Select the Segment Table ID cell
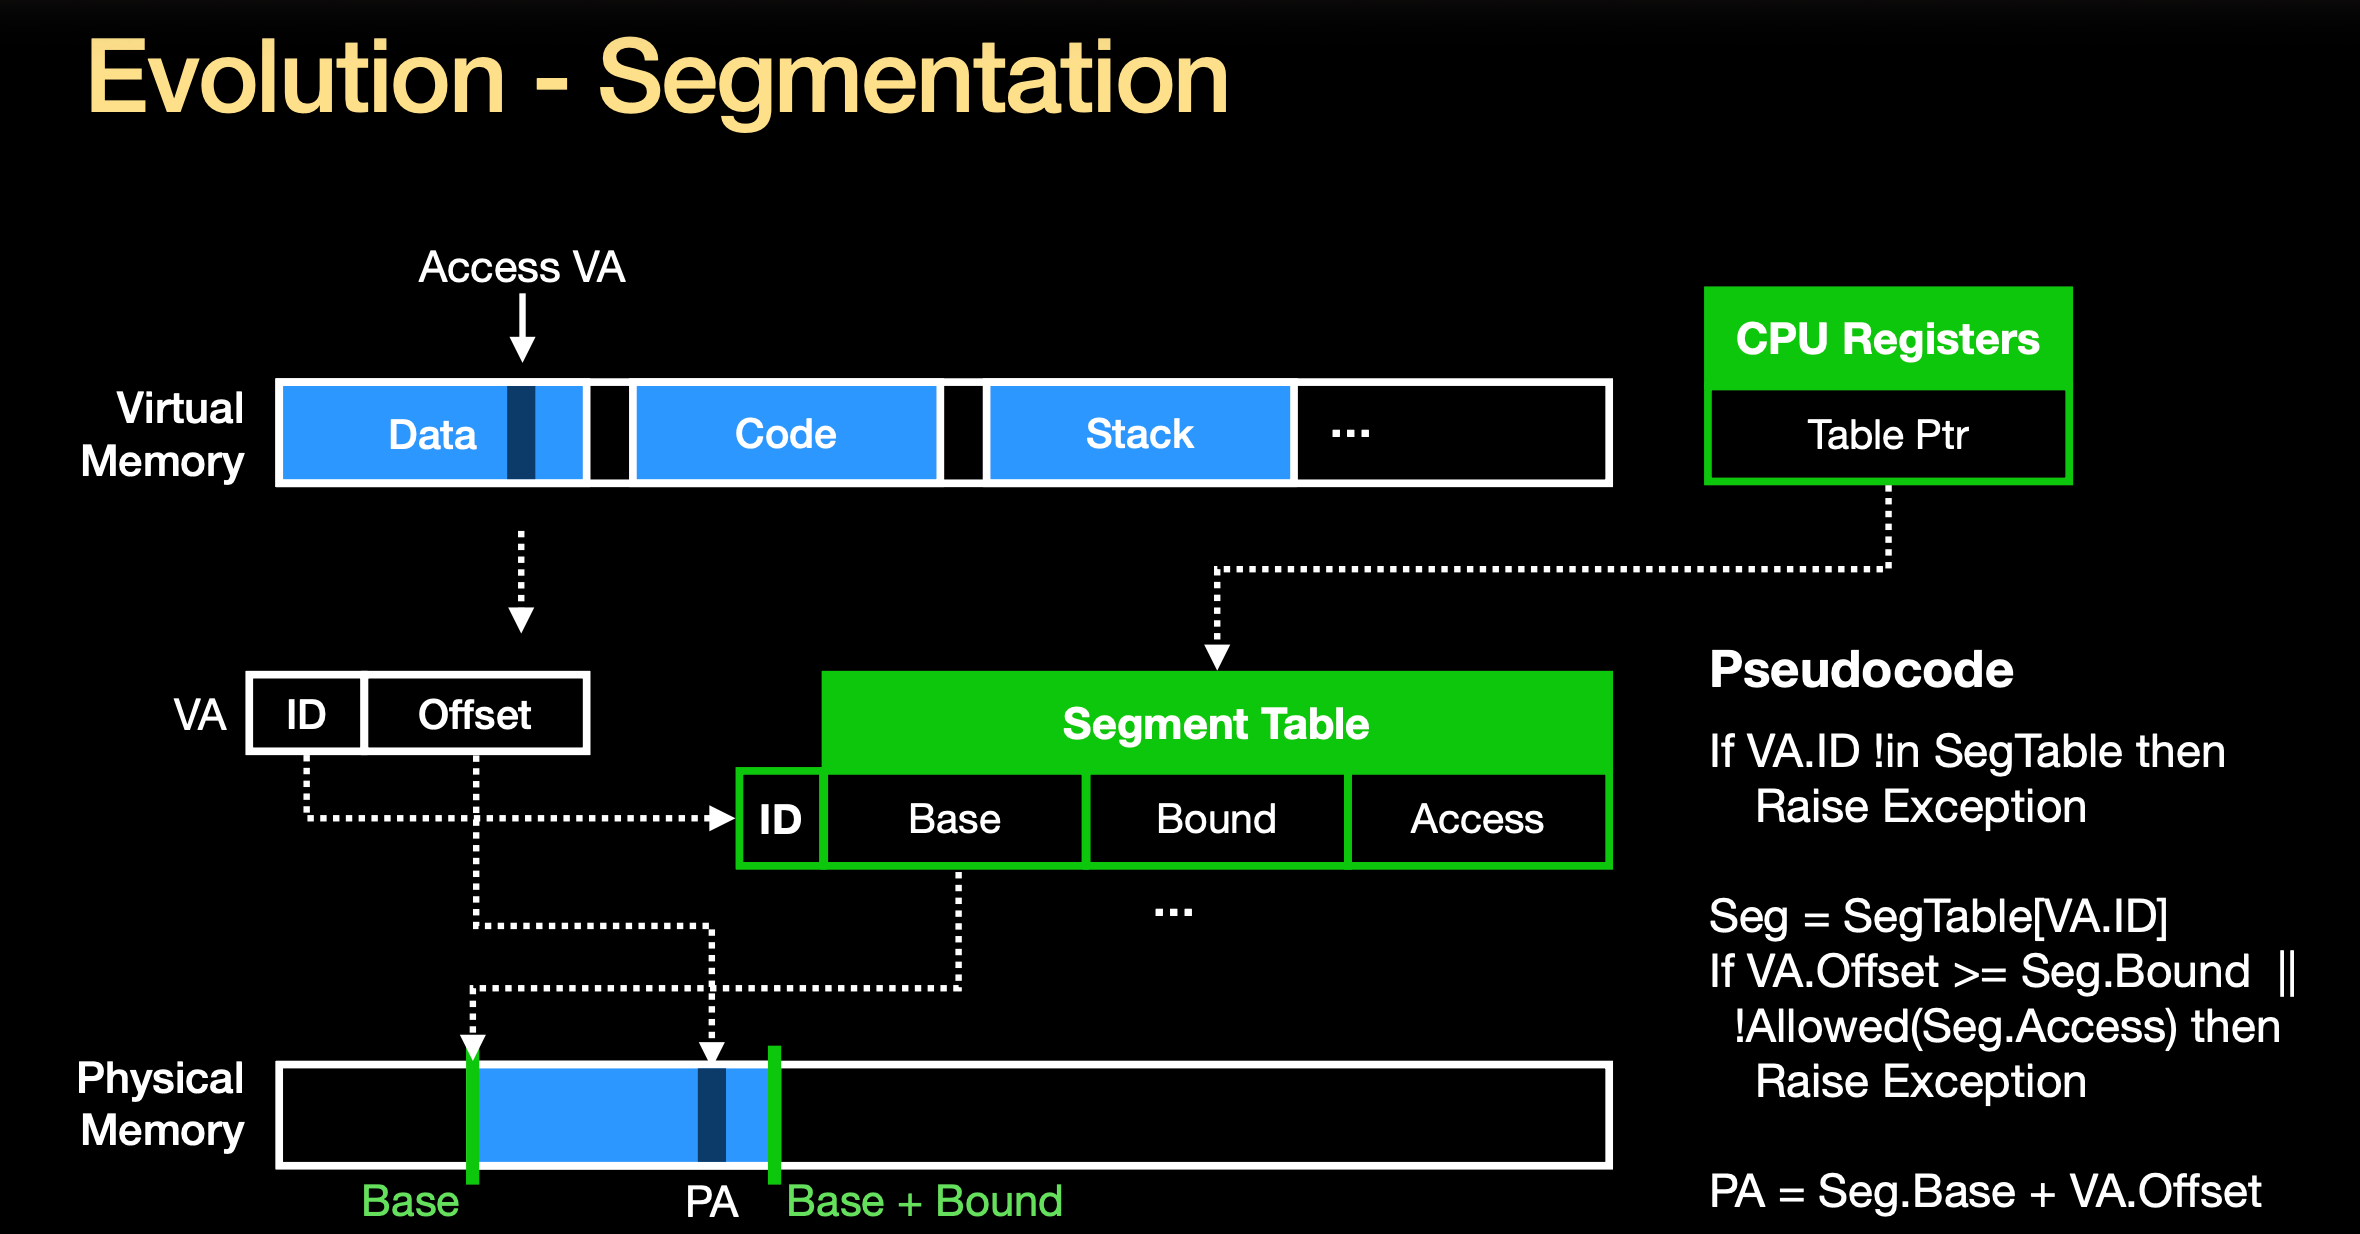Viewport: 2360px width, 1234px height. (x=780, y=819)
